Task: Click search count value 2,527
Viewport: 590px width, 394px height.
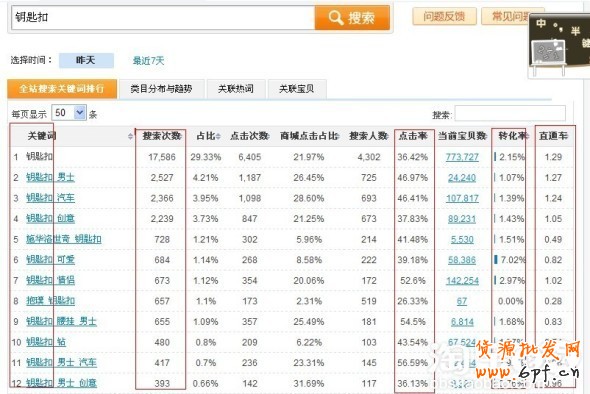Action: coord(162,178)
